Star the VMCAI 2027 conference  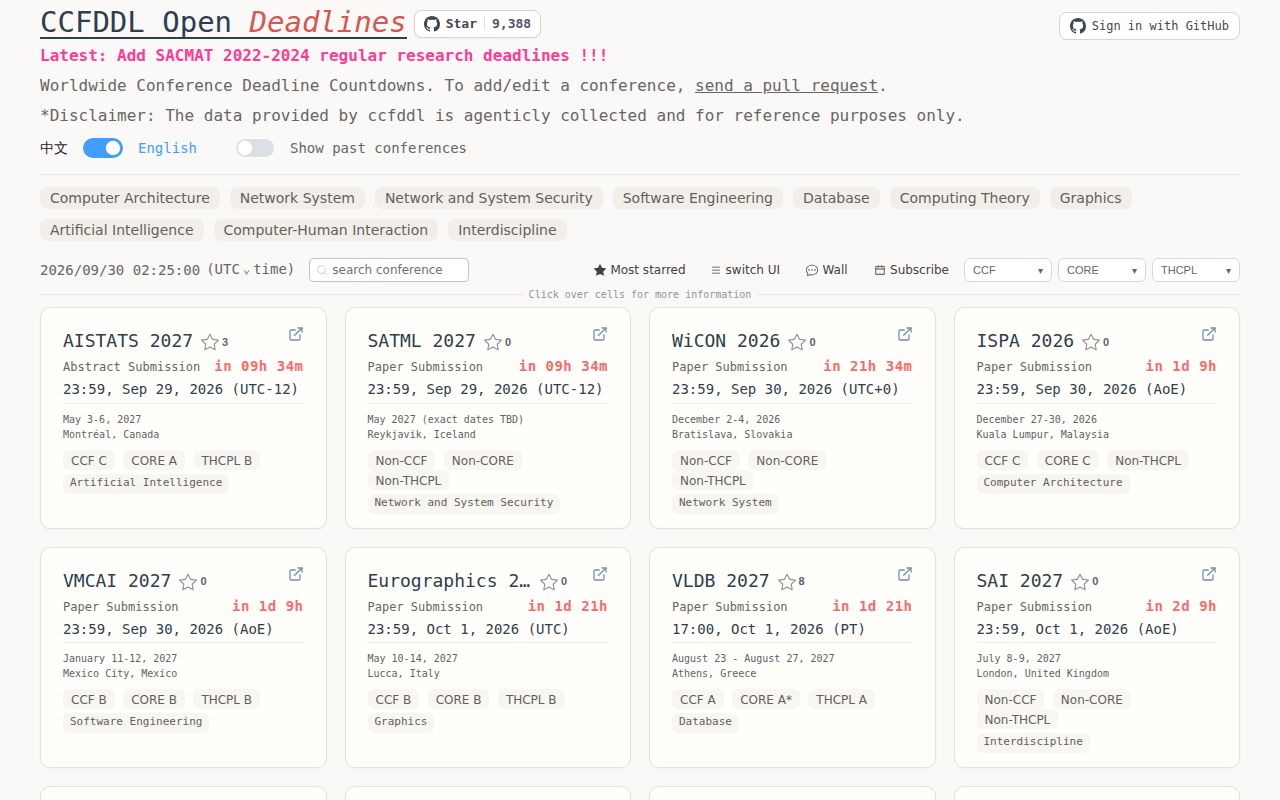coord(188,582)
